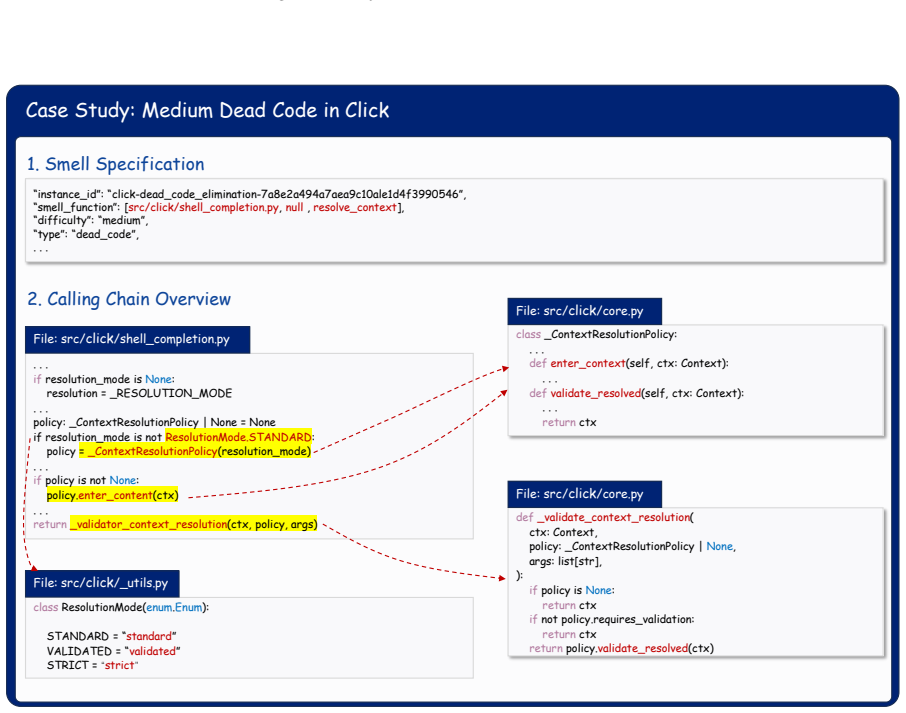Click the VALIDATED = "validated" enum line
Image resolution: width=906 pixels, height=713 pixels.
point(113,651)
